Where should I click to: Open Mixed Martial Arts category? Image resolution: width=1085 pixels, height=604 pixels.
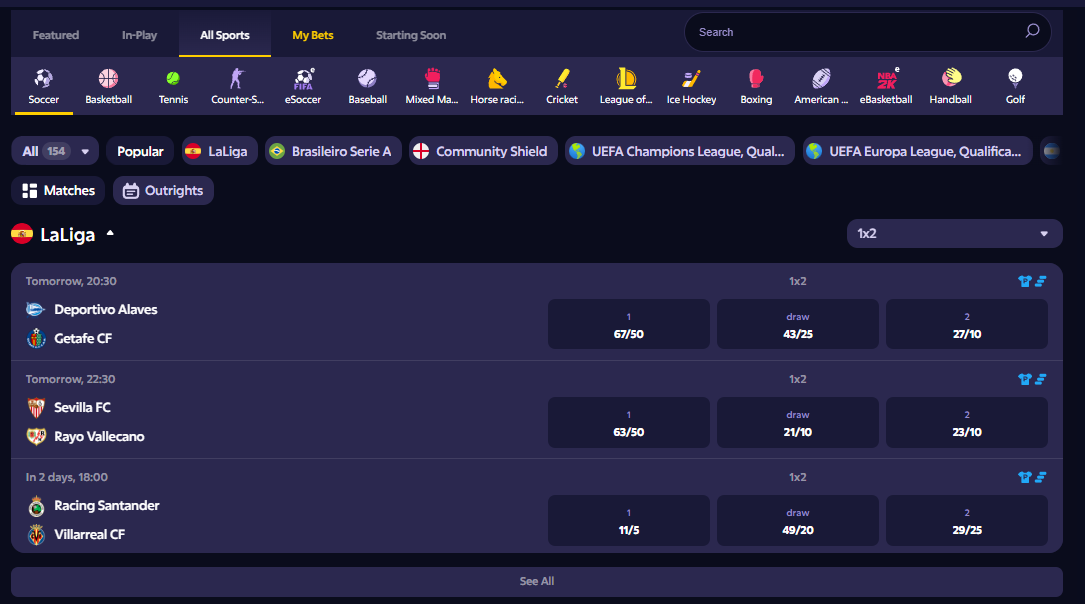pos(432,78)
